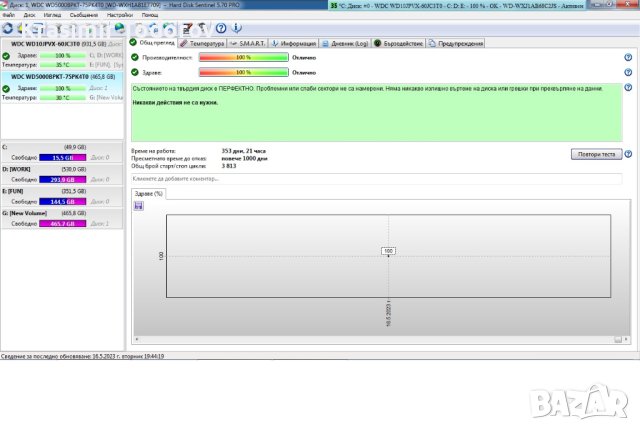Screen dimensions: 640x431
Task: Click the help icon beside the Производителност bar
Action: [x=628, y=57]
